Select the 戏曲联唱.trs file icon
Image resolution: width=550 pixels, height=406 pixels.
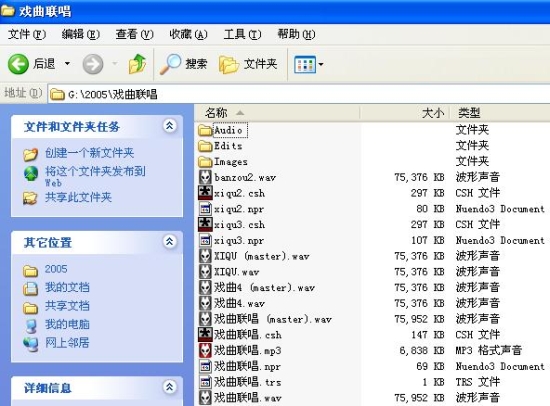pyautogui.click(x=205, y=382)
